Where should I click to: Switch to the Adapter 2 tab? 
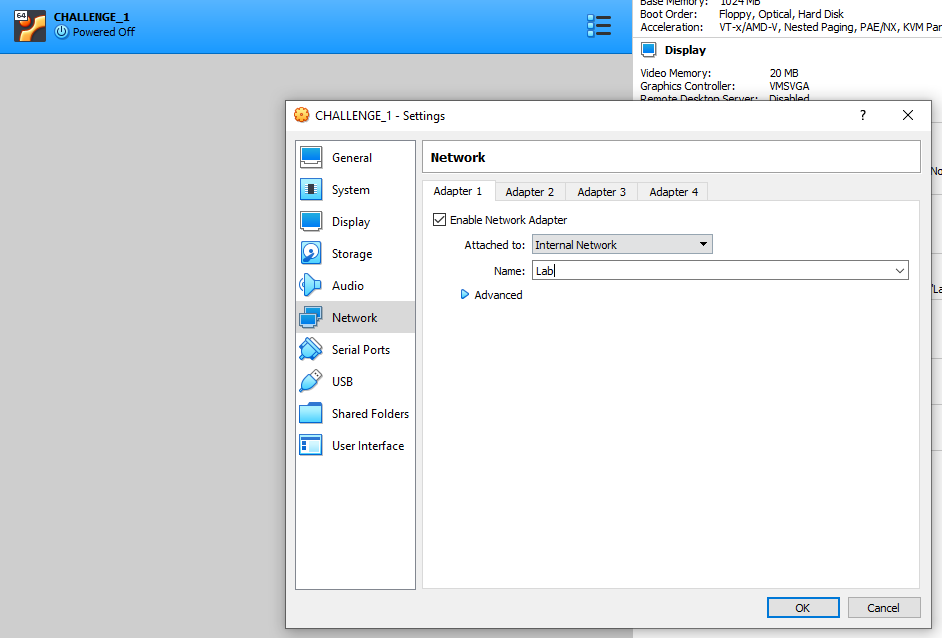pyautogui.click(x=529, y=192)
